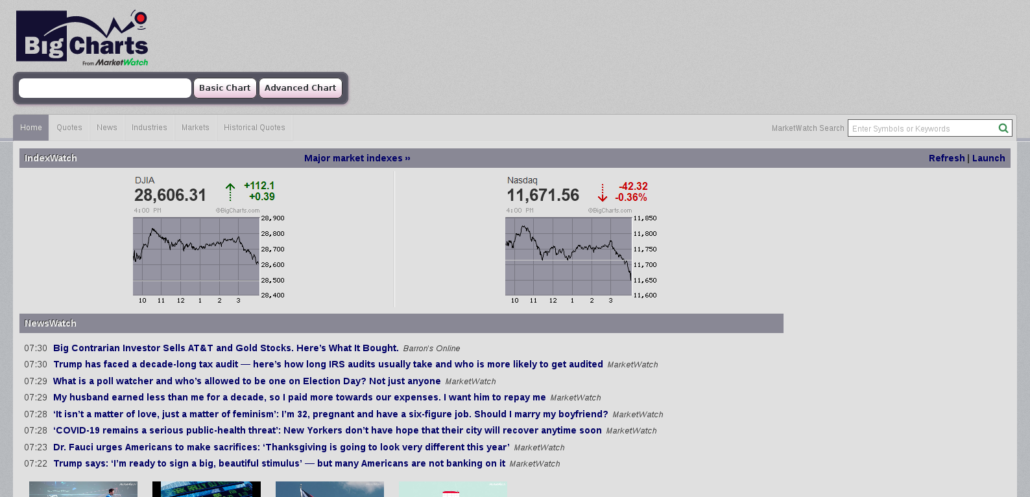Click the MarketWatch search magnifier icon
Image resolution: width=1030 pixels, height=497 pixels.
click(x=1003, y=128)
